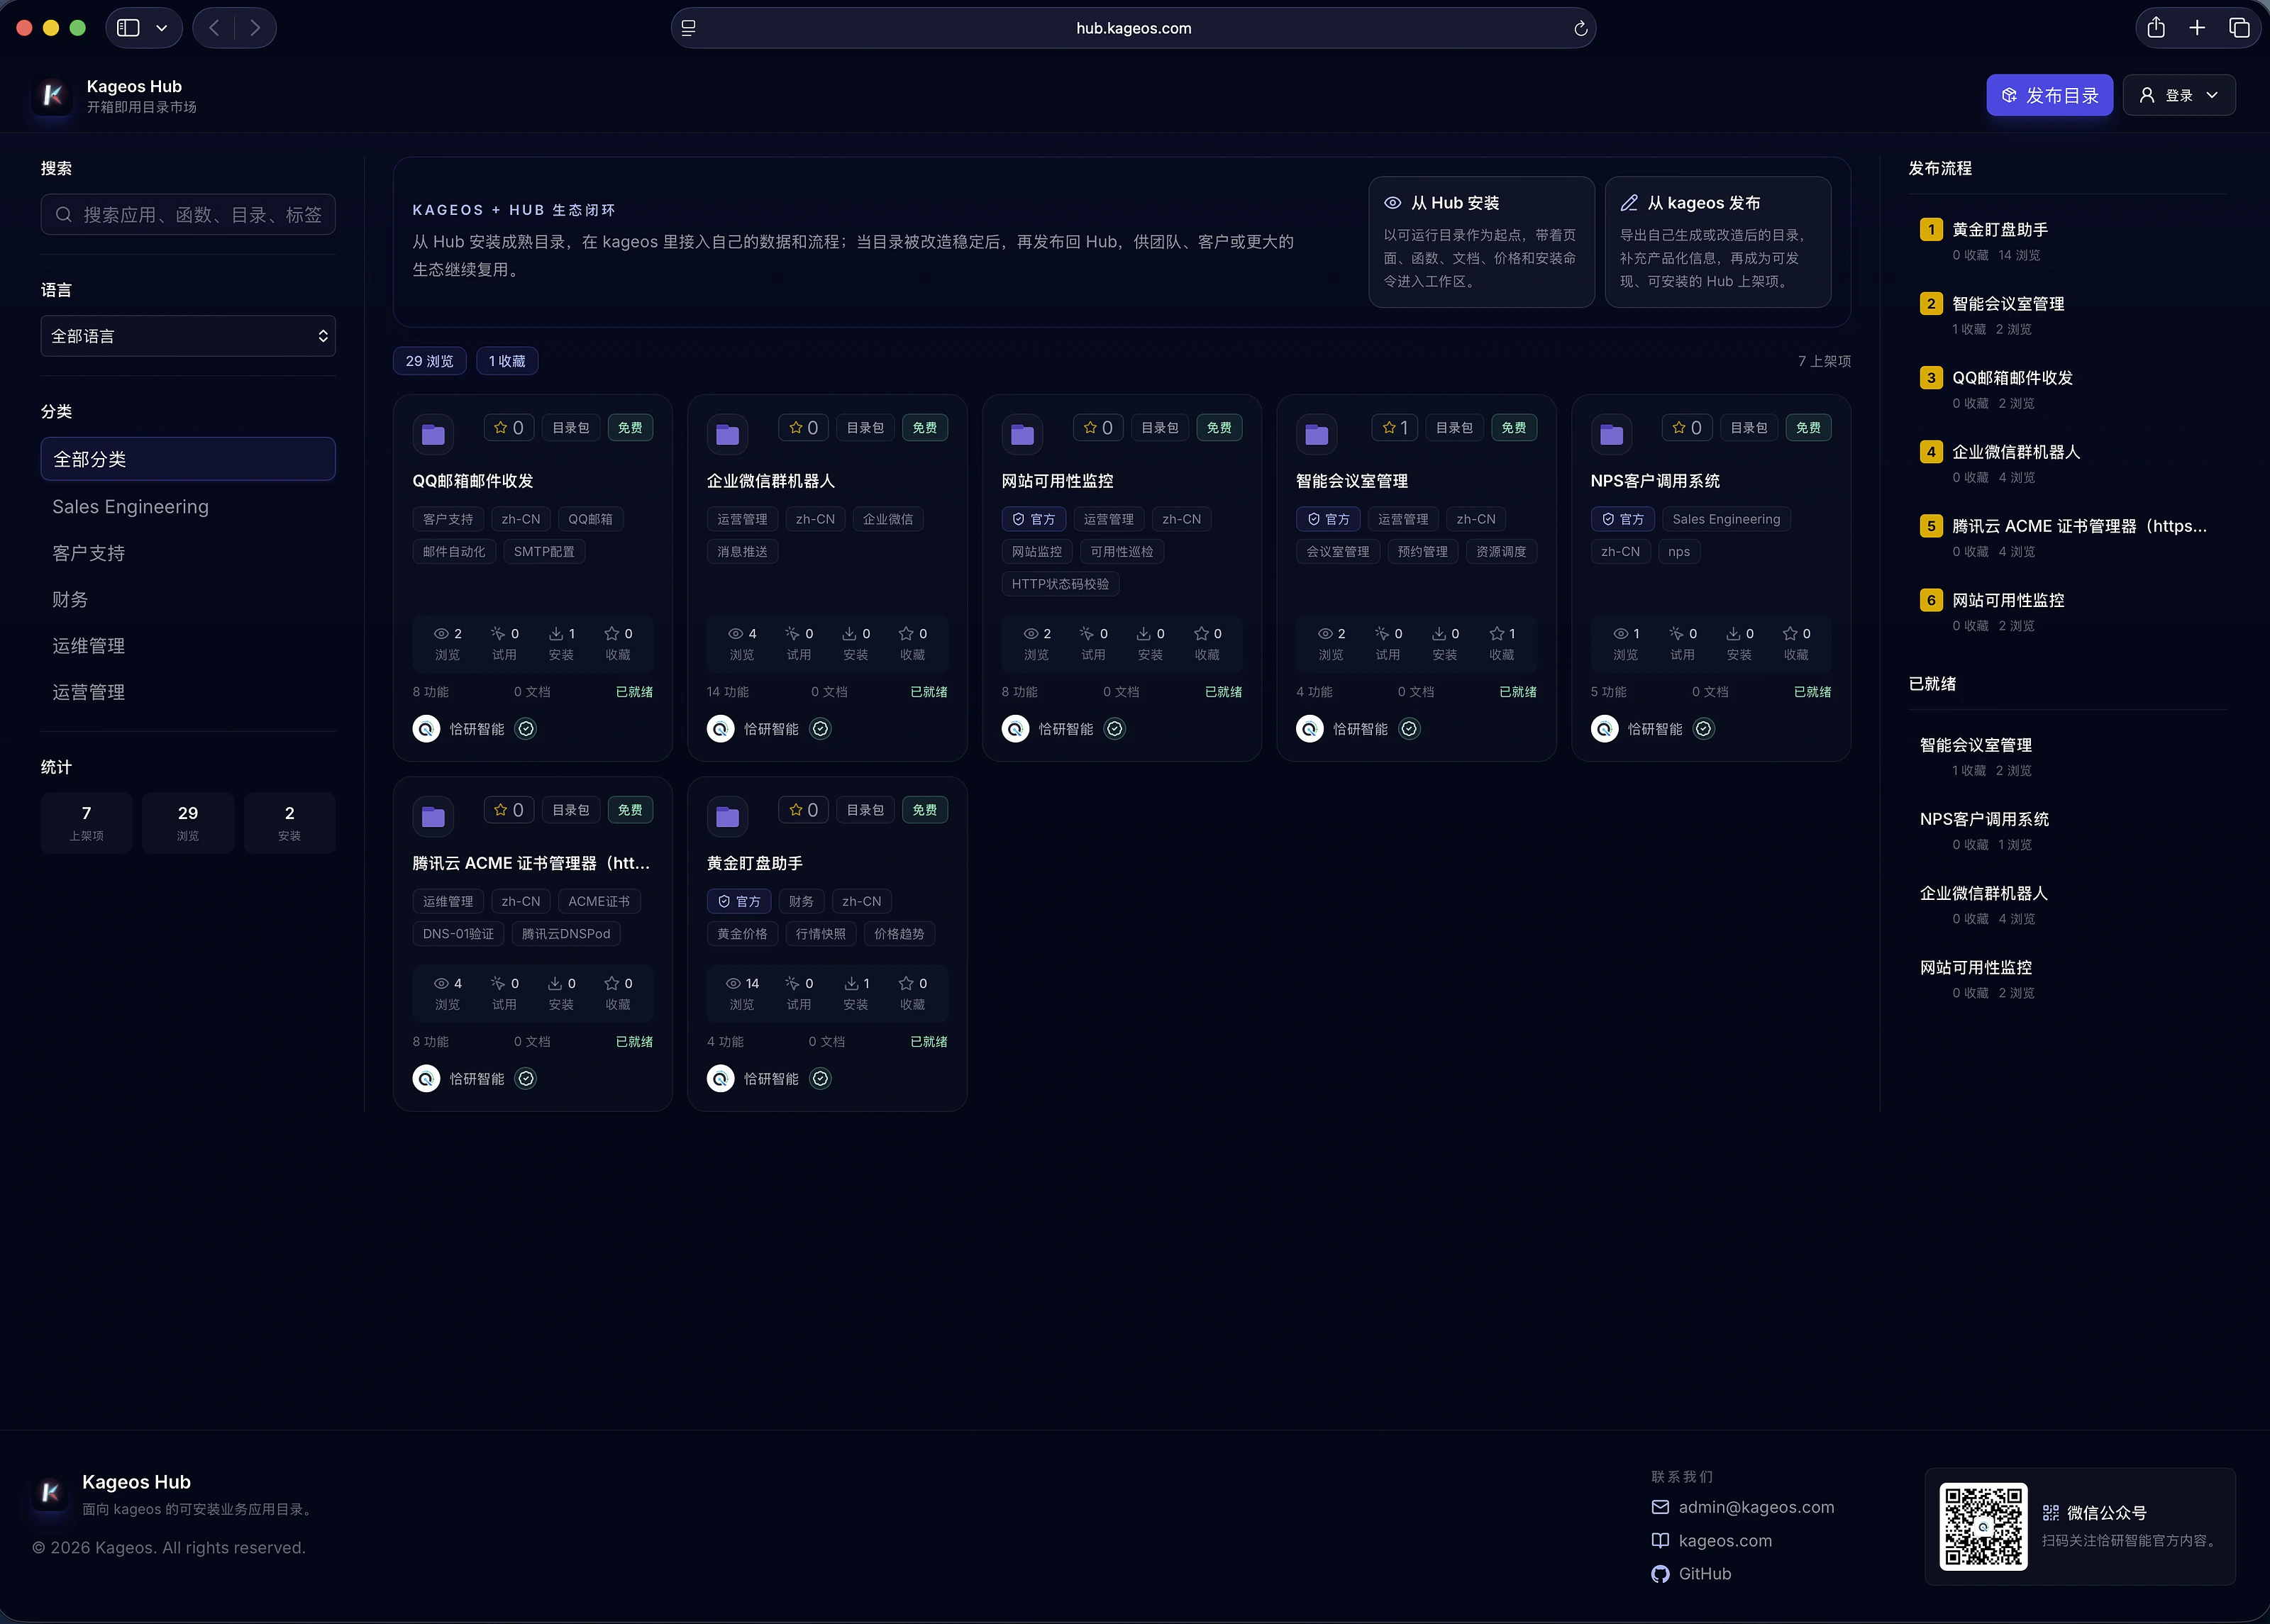Viewport: 2270px width, 1624px height.
Task: Toggle favorite star on 黄金盯盘助手 card
Action: 803,810
